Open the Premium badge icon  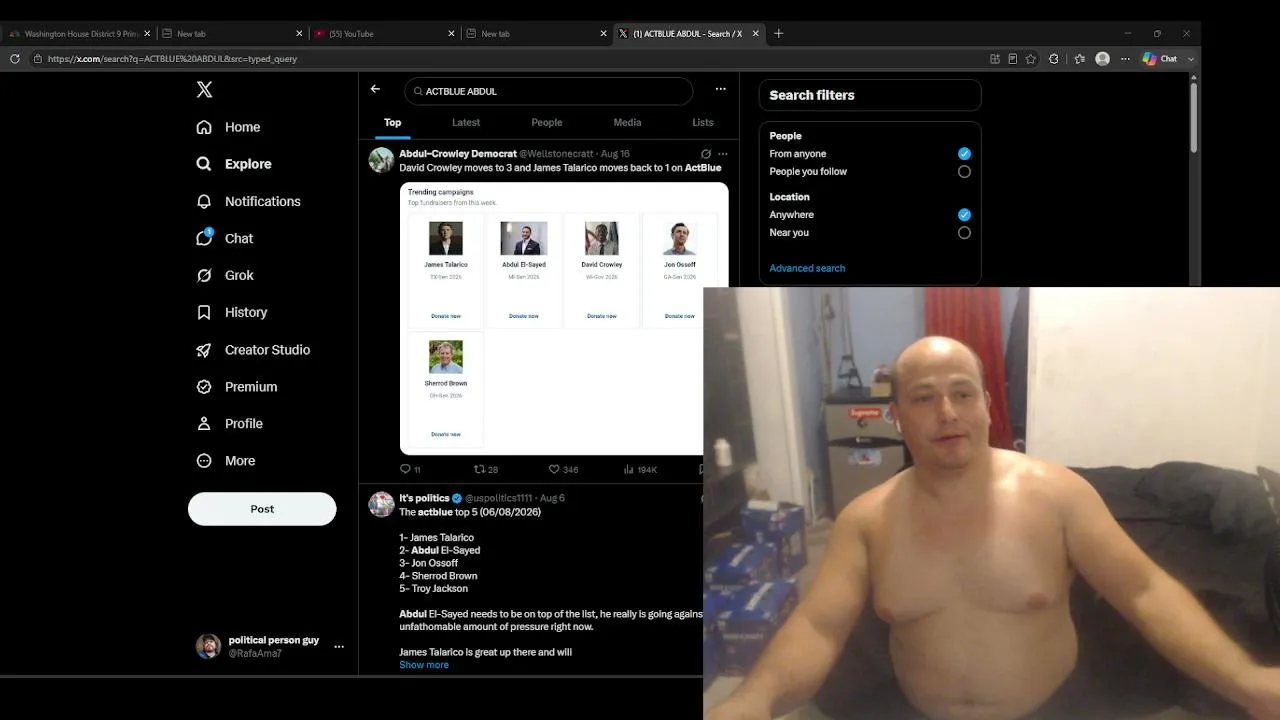204,387
